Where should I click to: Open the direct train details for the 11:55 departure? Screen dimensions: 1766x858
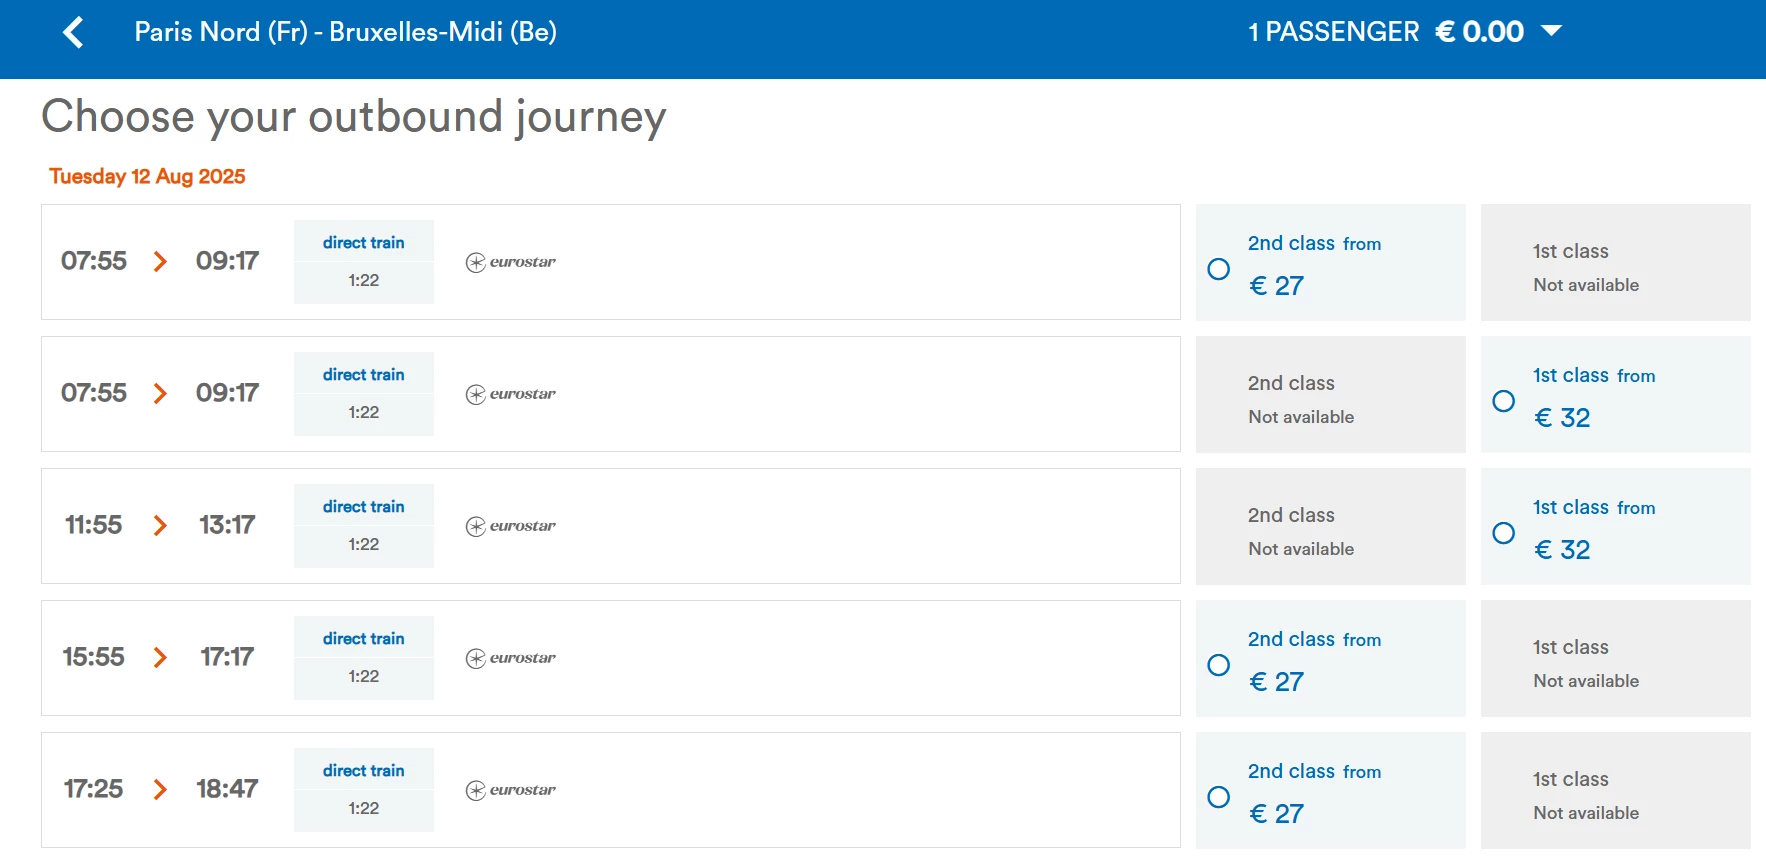pyautogui.click(x=363, y=507)
